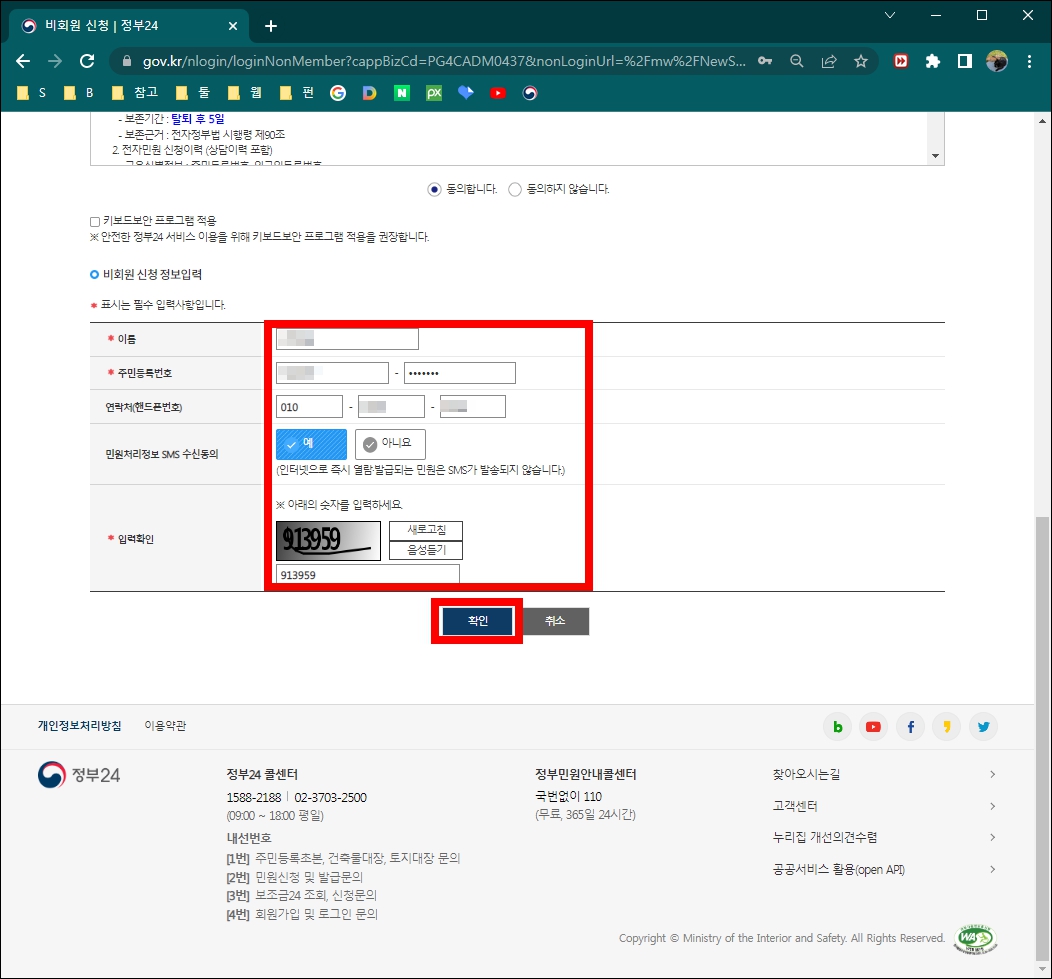The image size is (1052, 979).
Task: Click the 010 phone prefix field
Action: click(x=309, y=407)
